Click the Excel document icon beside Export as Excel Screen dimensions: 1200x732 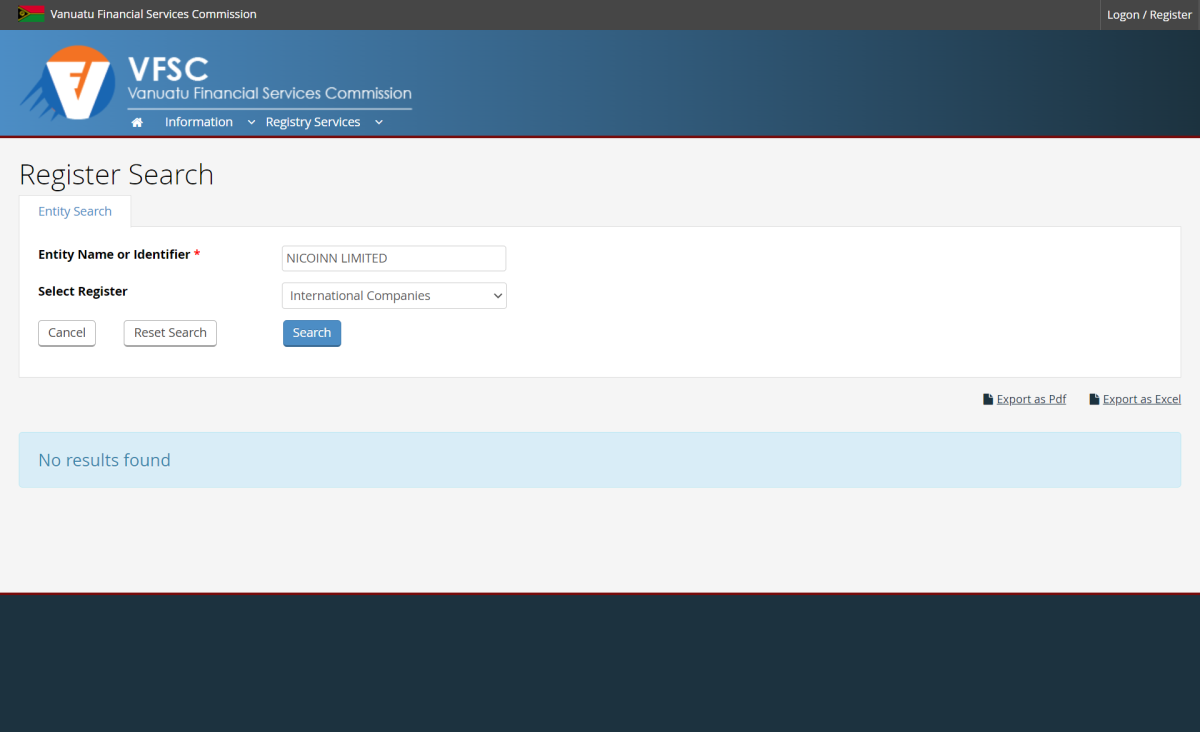tap(1094, 399)
